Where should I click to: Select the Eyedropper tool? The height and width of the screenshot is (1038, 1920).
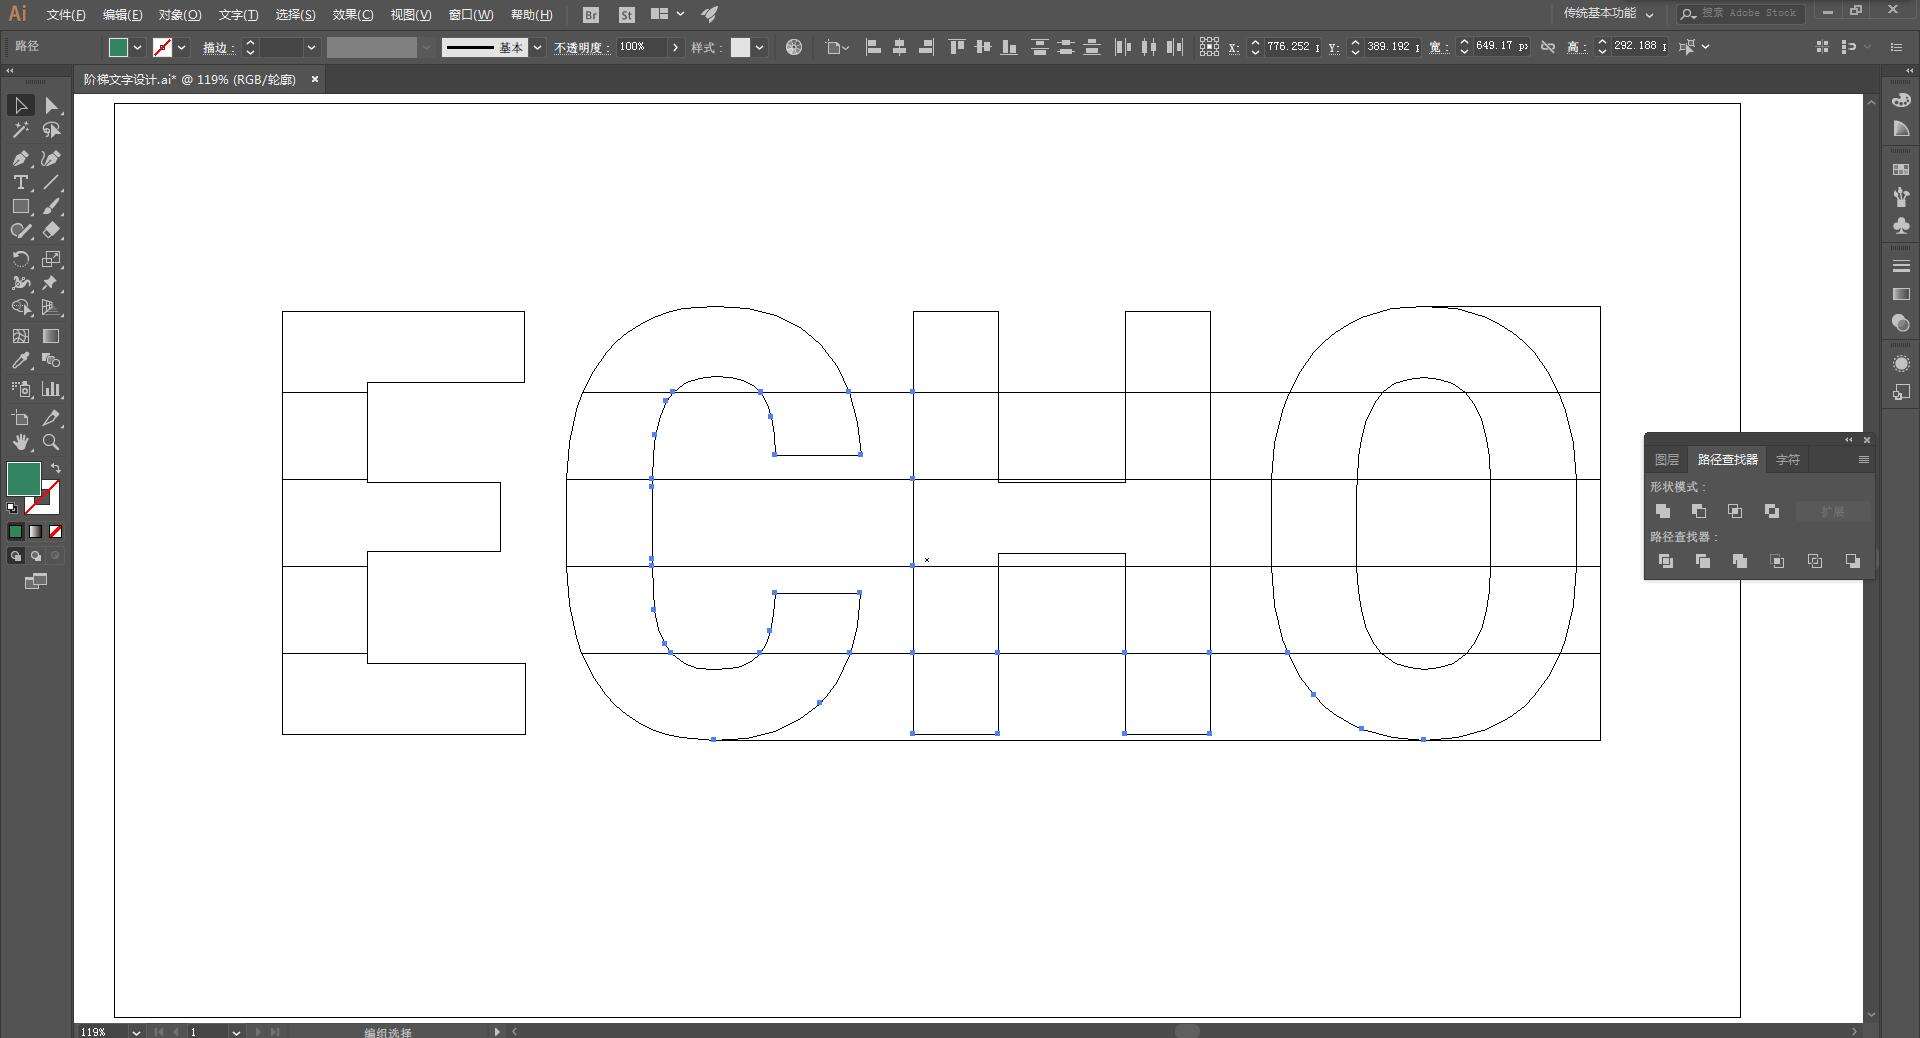20,361
